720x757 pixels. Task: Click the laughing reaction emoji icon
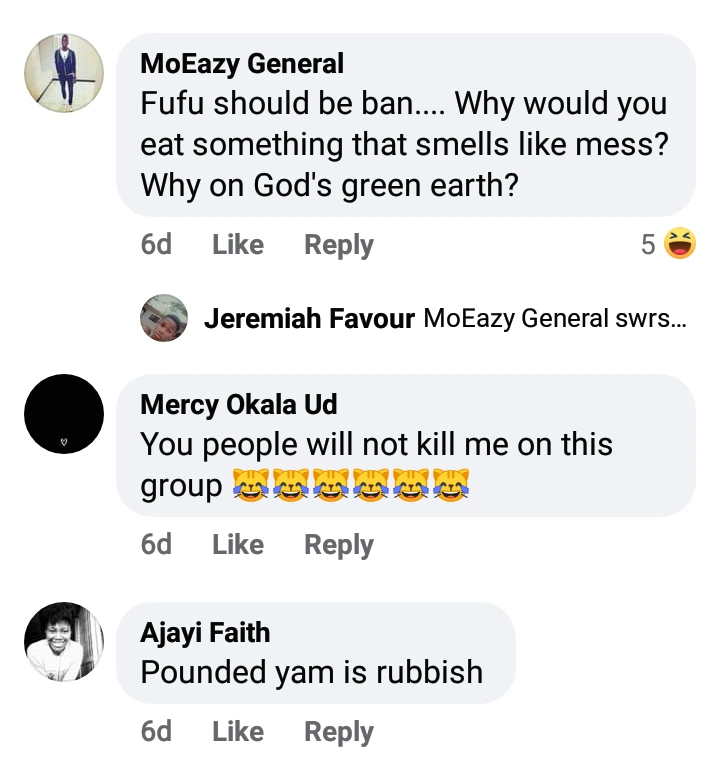click(x=680, y=244)
